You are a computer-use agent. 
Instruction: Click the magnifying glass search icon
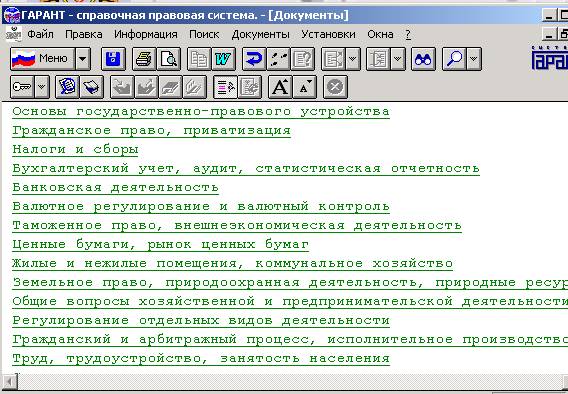pos(454,59)
